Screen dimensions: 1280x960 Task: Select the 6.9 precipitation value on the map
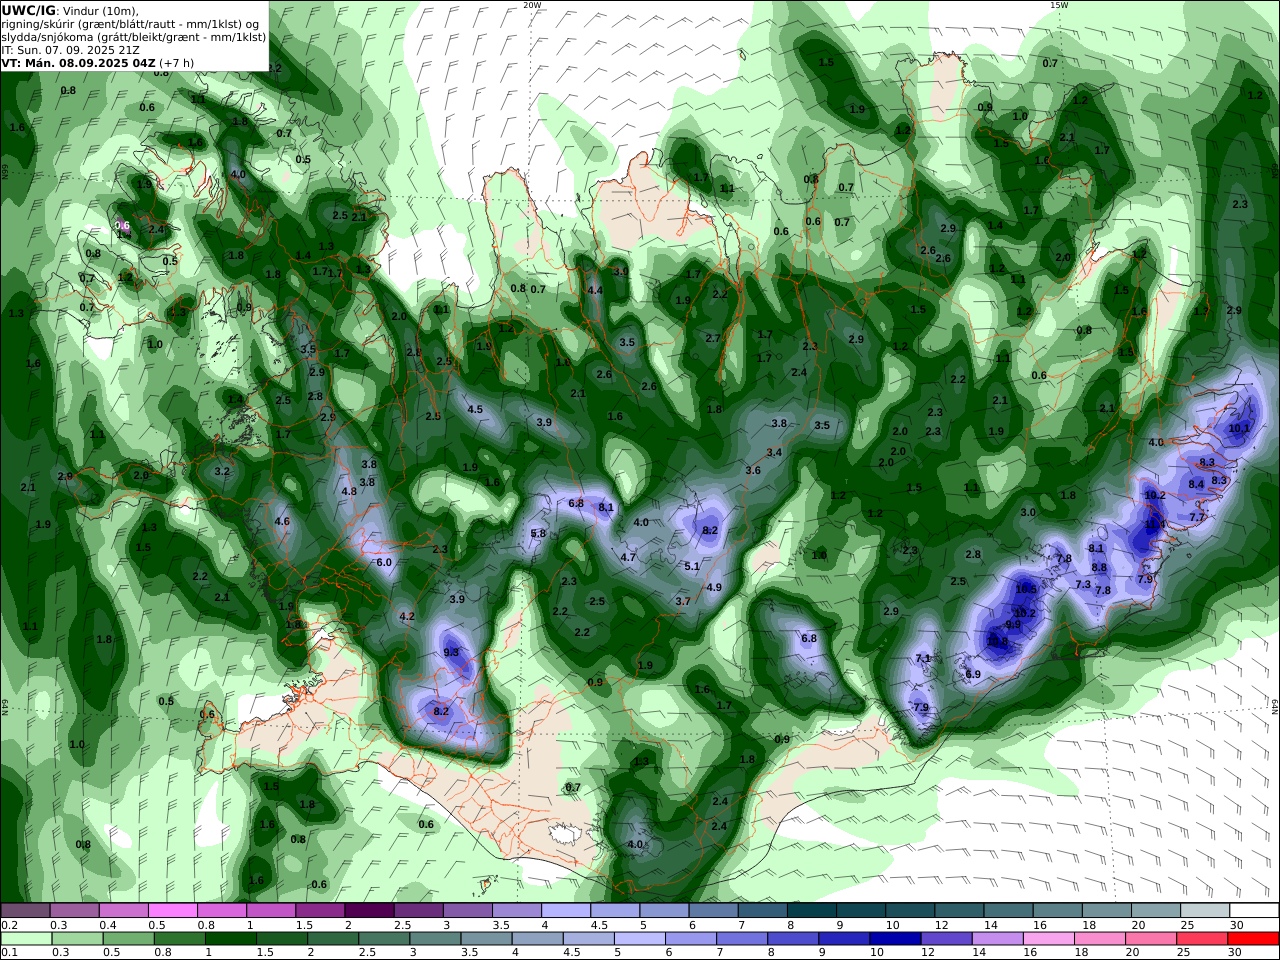(973, 674)
